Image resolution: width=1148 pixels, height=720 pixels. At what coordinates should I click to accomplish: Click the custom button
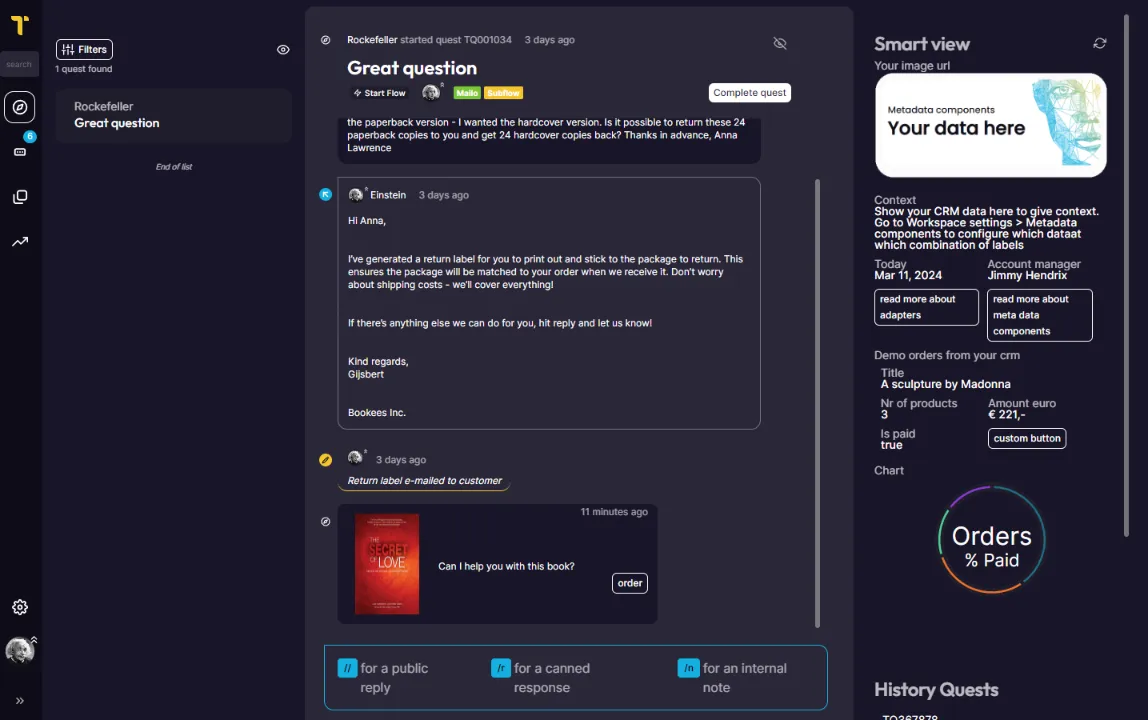[1026, 438]
